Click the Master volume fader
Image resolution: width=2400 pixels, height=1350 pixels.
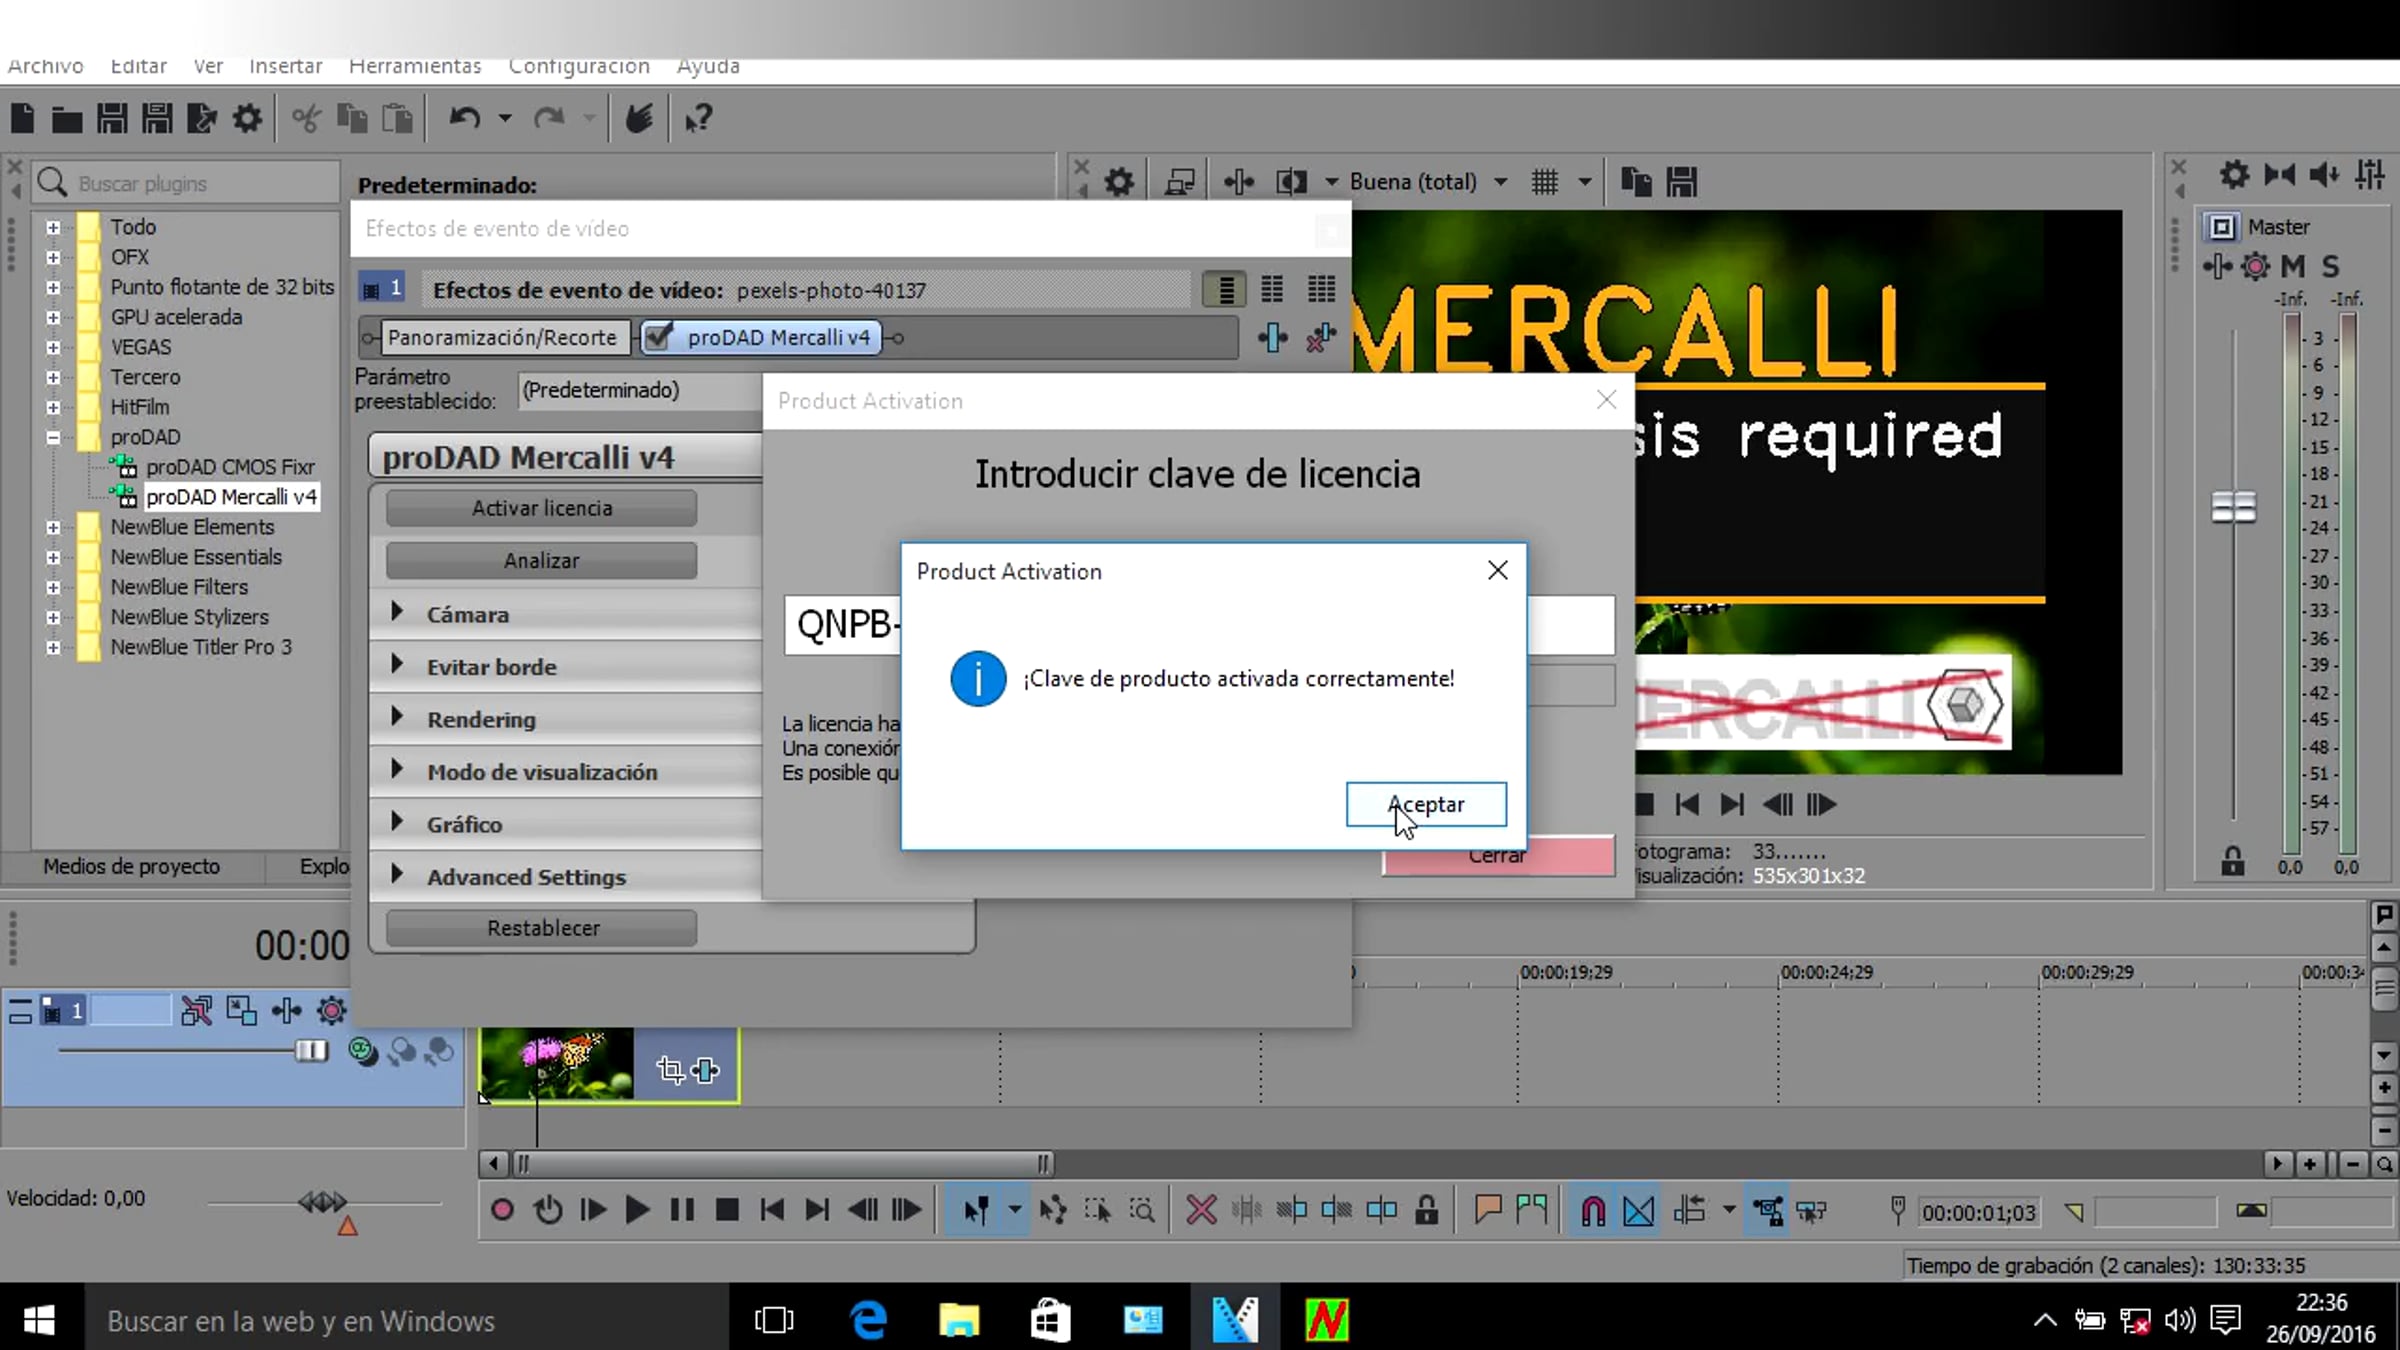point(2233,507)
